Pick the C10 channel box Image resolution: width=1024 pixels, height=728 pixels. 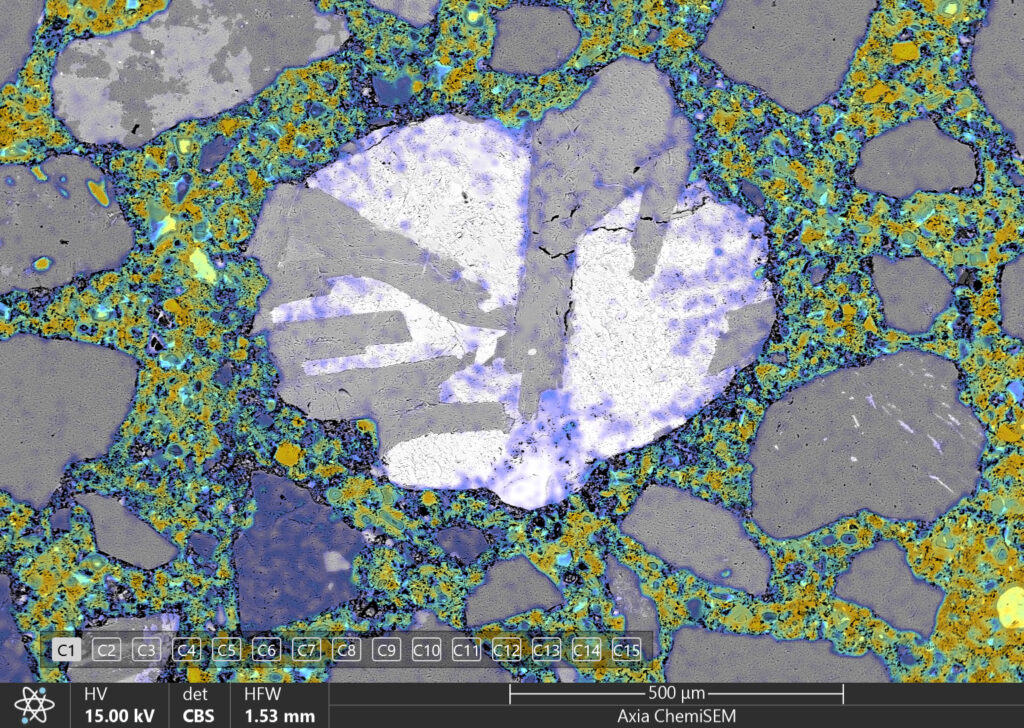[427, 650]
